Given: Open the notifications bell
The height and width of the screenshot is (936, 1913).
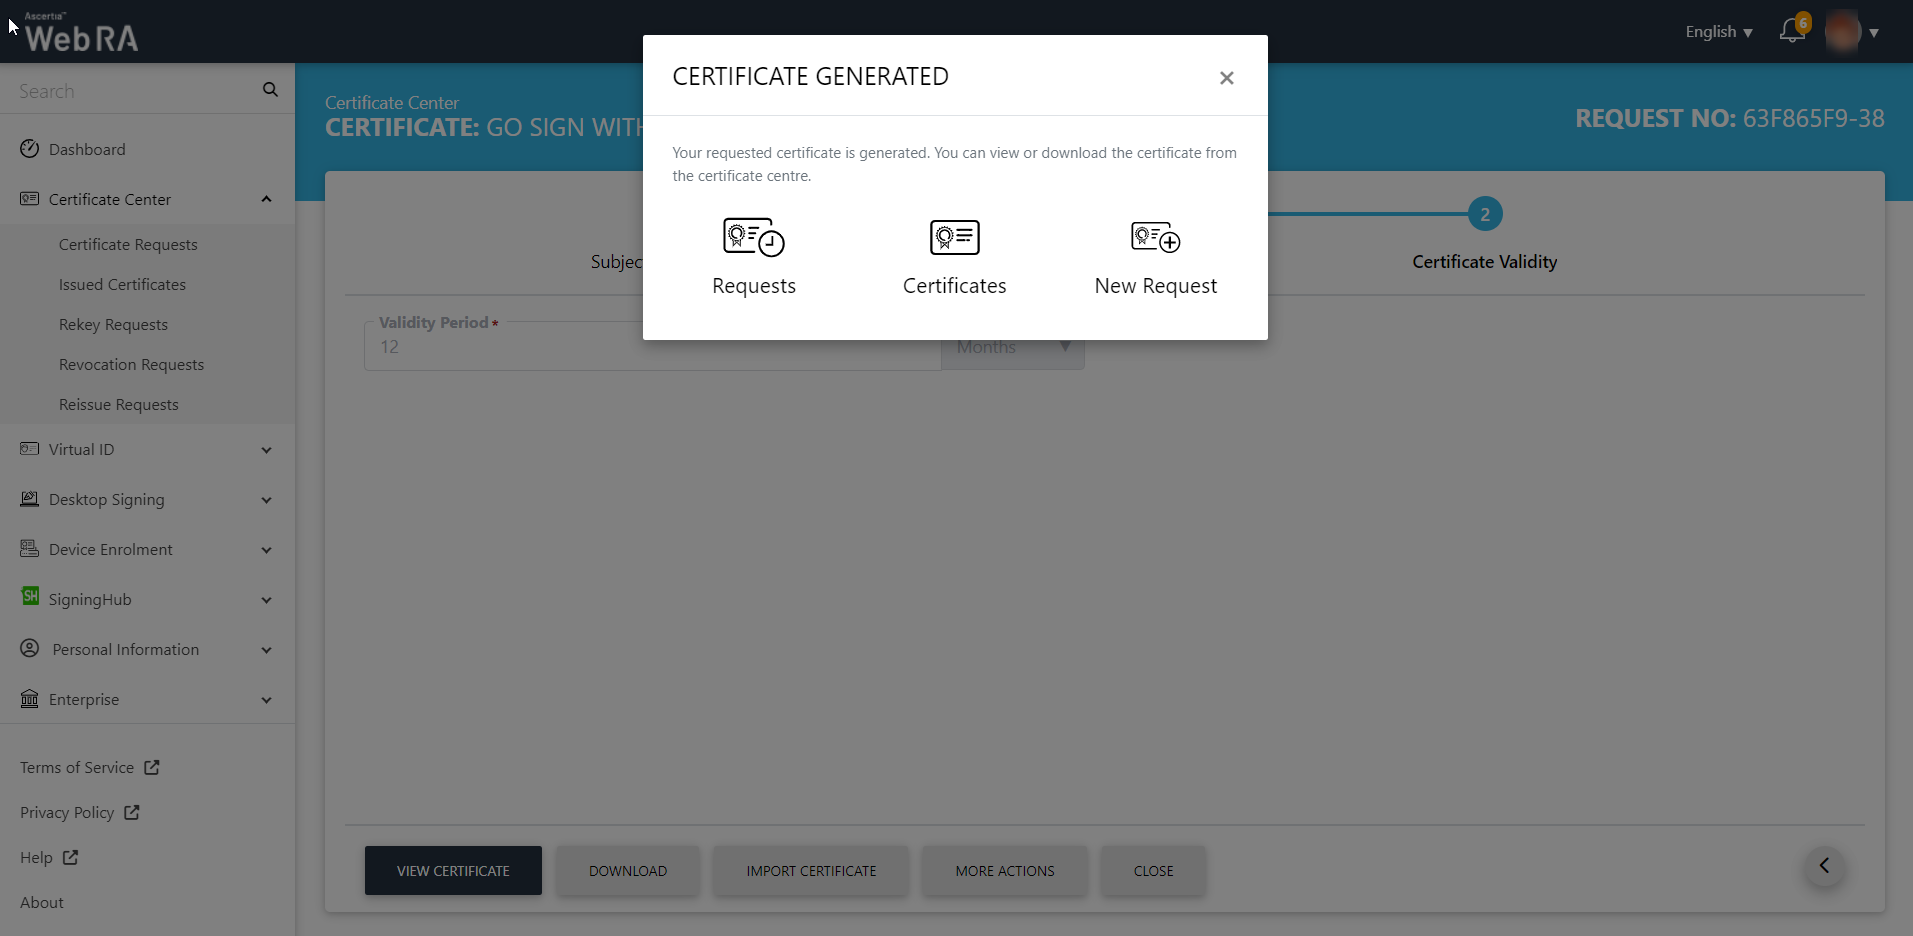Looking at the screenshot, I should 1792,31.
